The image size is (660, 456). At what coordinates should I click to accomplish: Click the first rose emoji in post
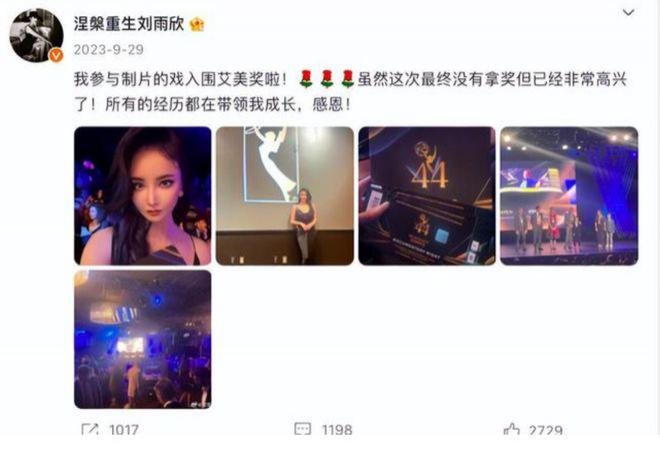306,79
